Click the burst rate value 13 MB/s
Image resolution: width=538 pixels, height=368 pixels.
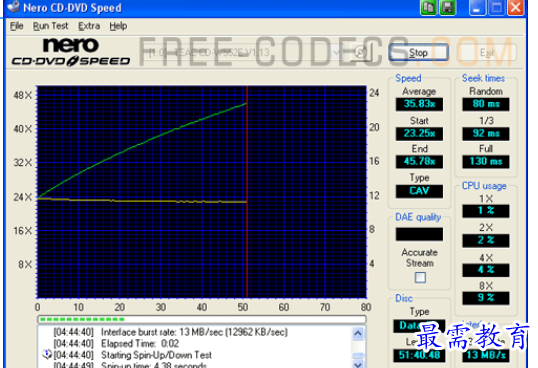point(486,355)
